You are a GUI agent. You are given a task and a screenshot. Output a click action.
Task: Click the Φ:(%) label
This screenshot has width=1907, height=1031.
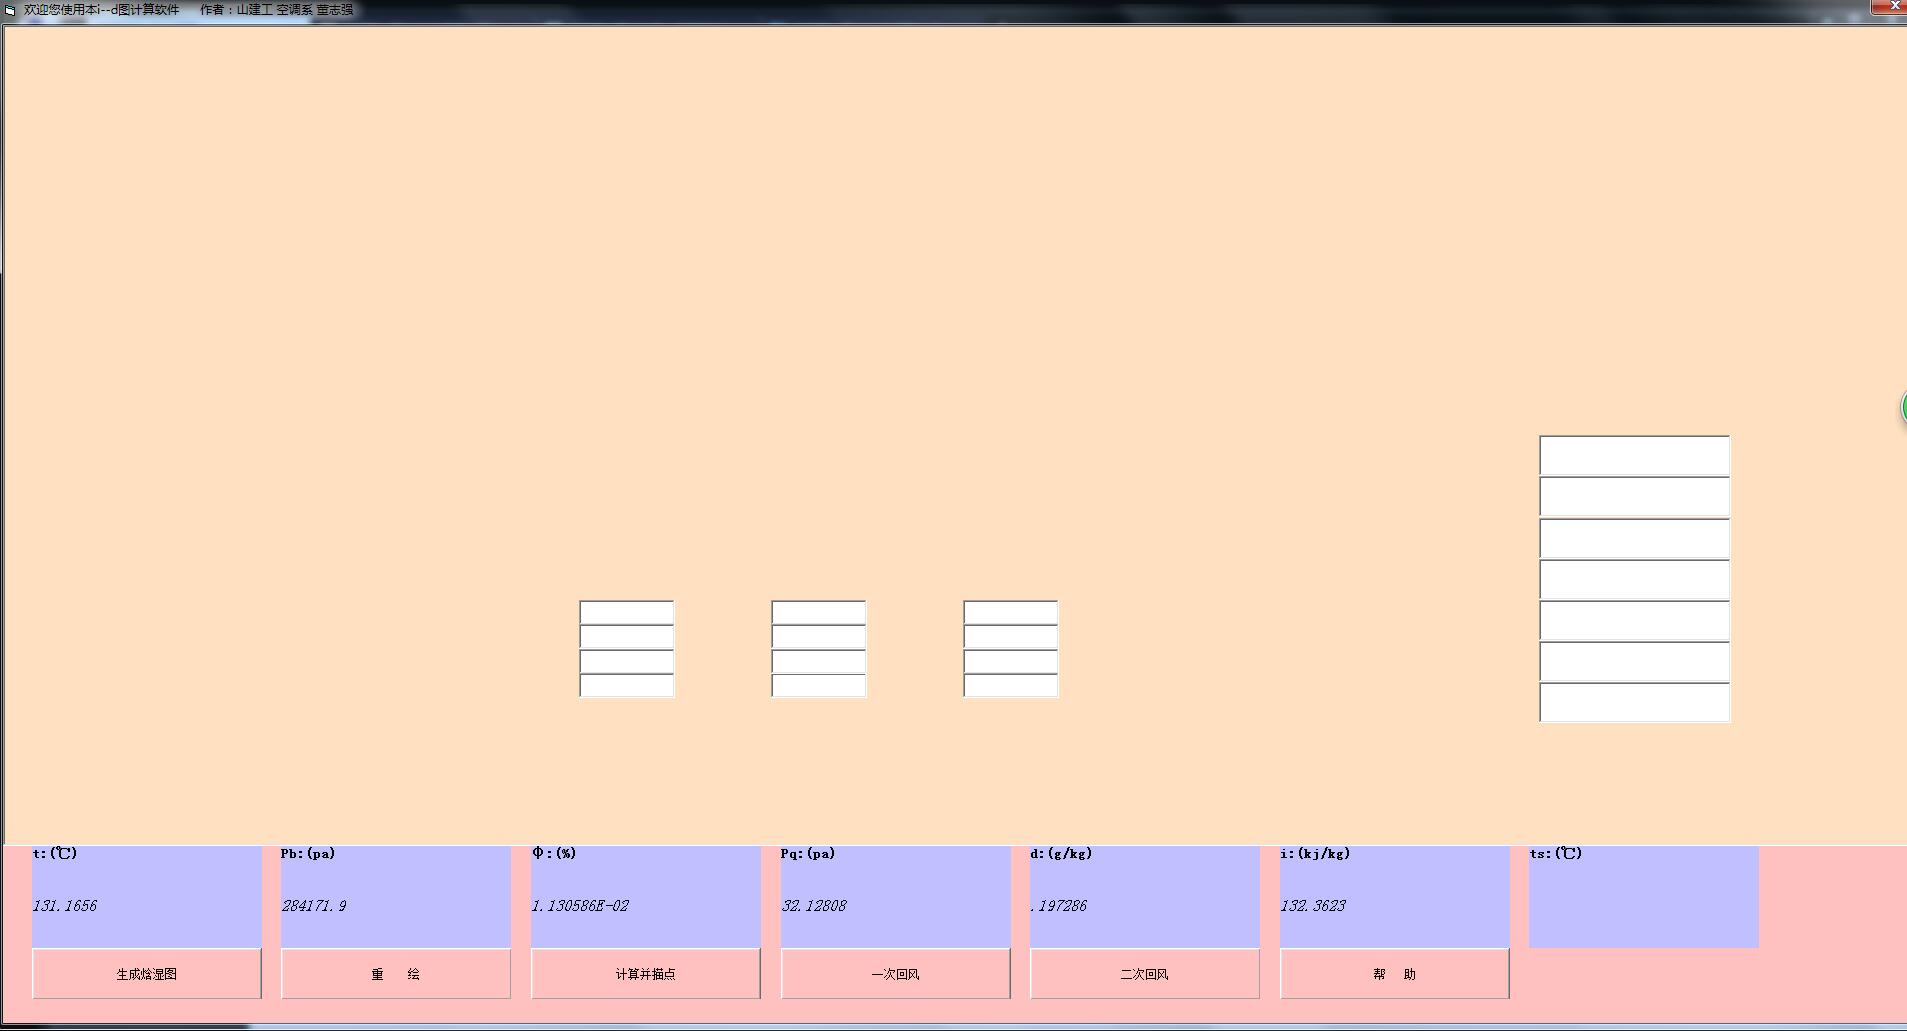[554, 854]
